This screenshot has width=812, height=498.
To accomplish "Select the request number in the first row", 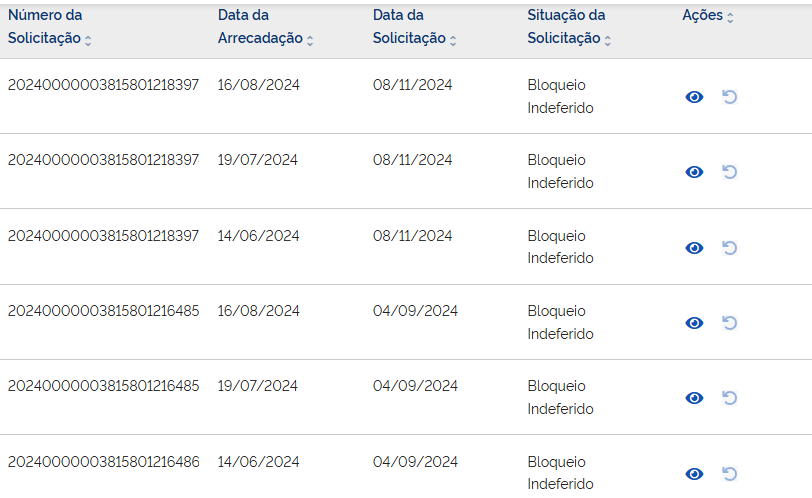I will (x=103, y=85).
